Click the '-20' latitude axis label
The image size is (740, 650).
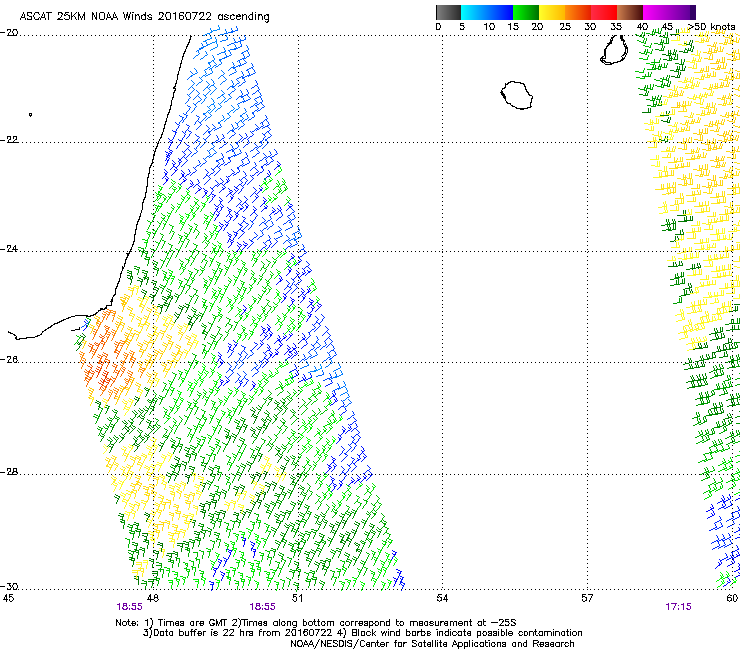[x=9, y=33]
